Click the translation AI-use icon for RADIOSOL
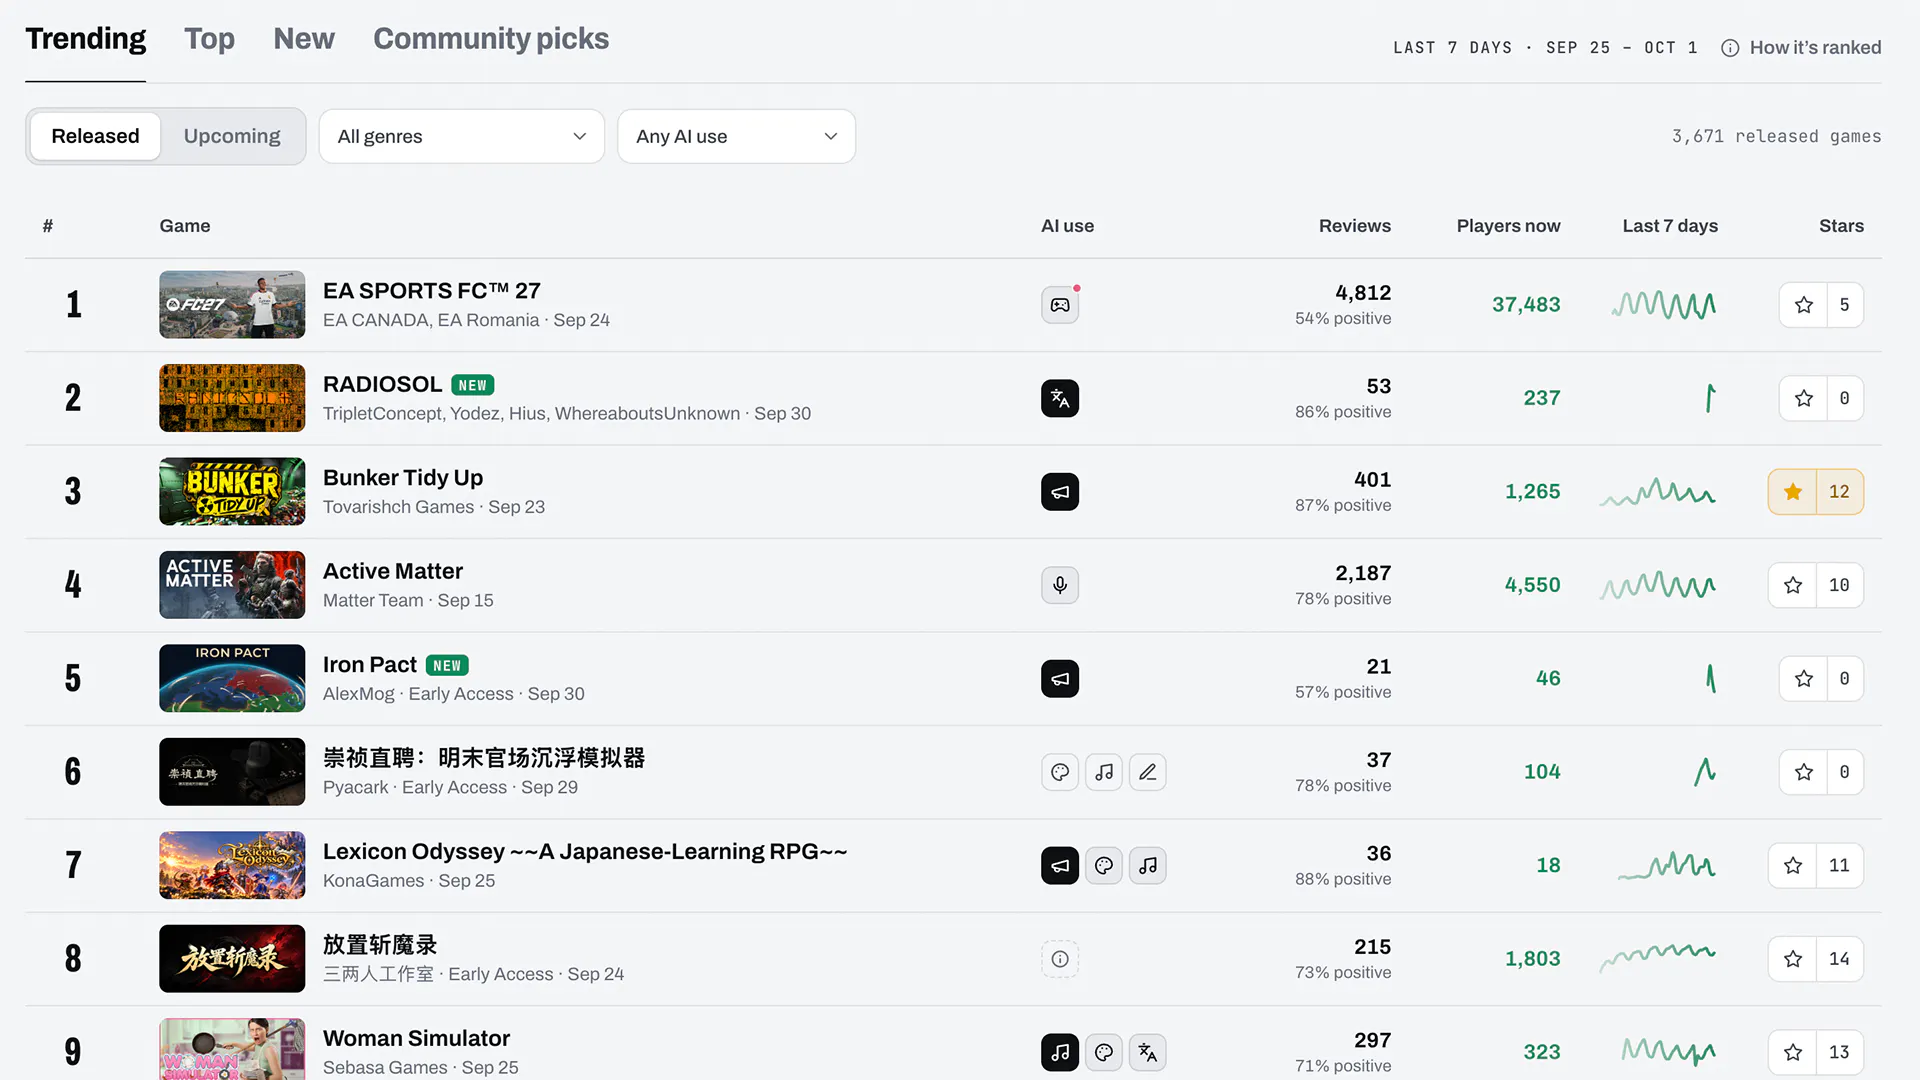This screenshot has width=1920, height=1080. tap(1060, 398)
